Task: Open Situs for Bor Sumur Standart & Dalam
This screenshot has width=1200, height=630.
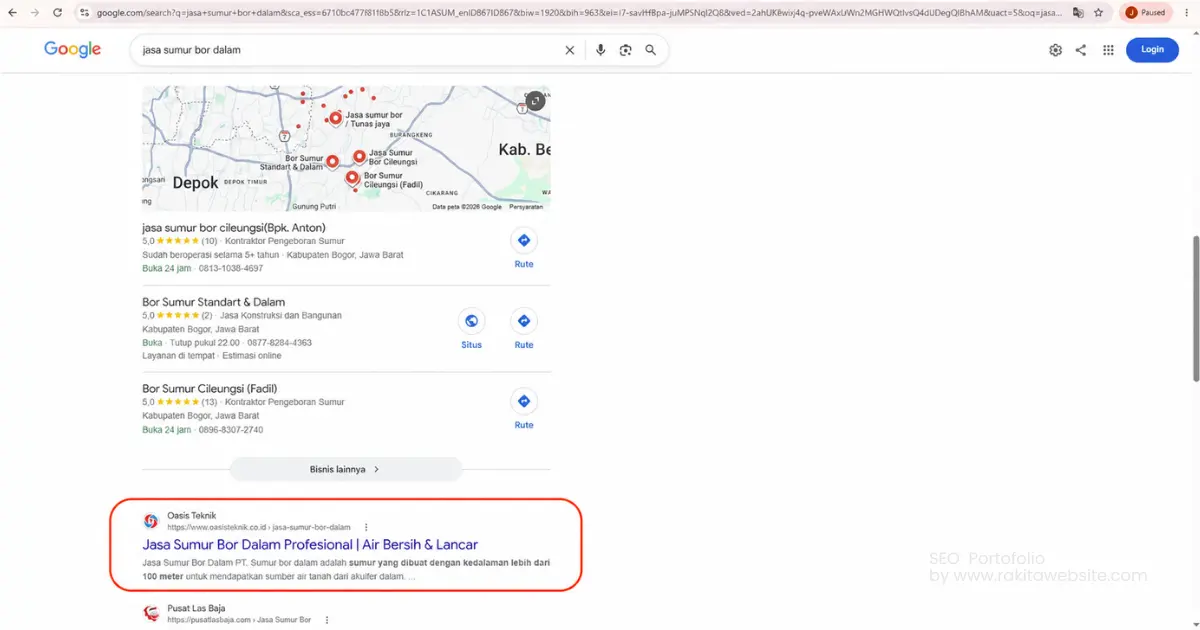Action: [471, 329]
